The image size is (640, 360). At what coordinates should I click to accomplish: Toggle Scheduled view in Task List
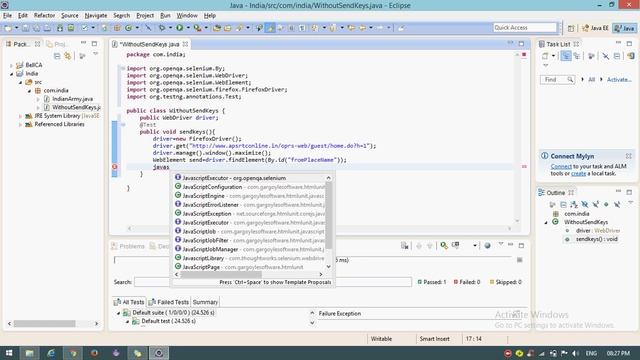pos(577,56)
